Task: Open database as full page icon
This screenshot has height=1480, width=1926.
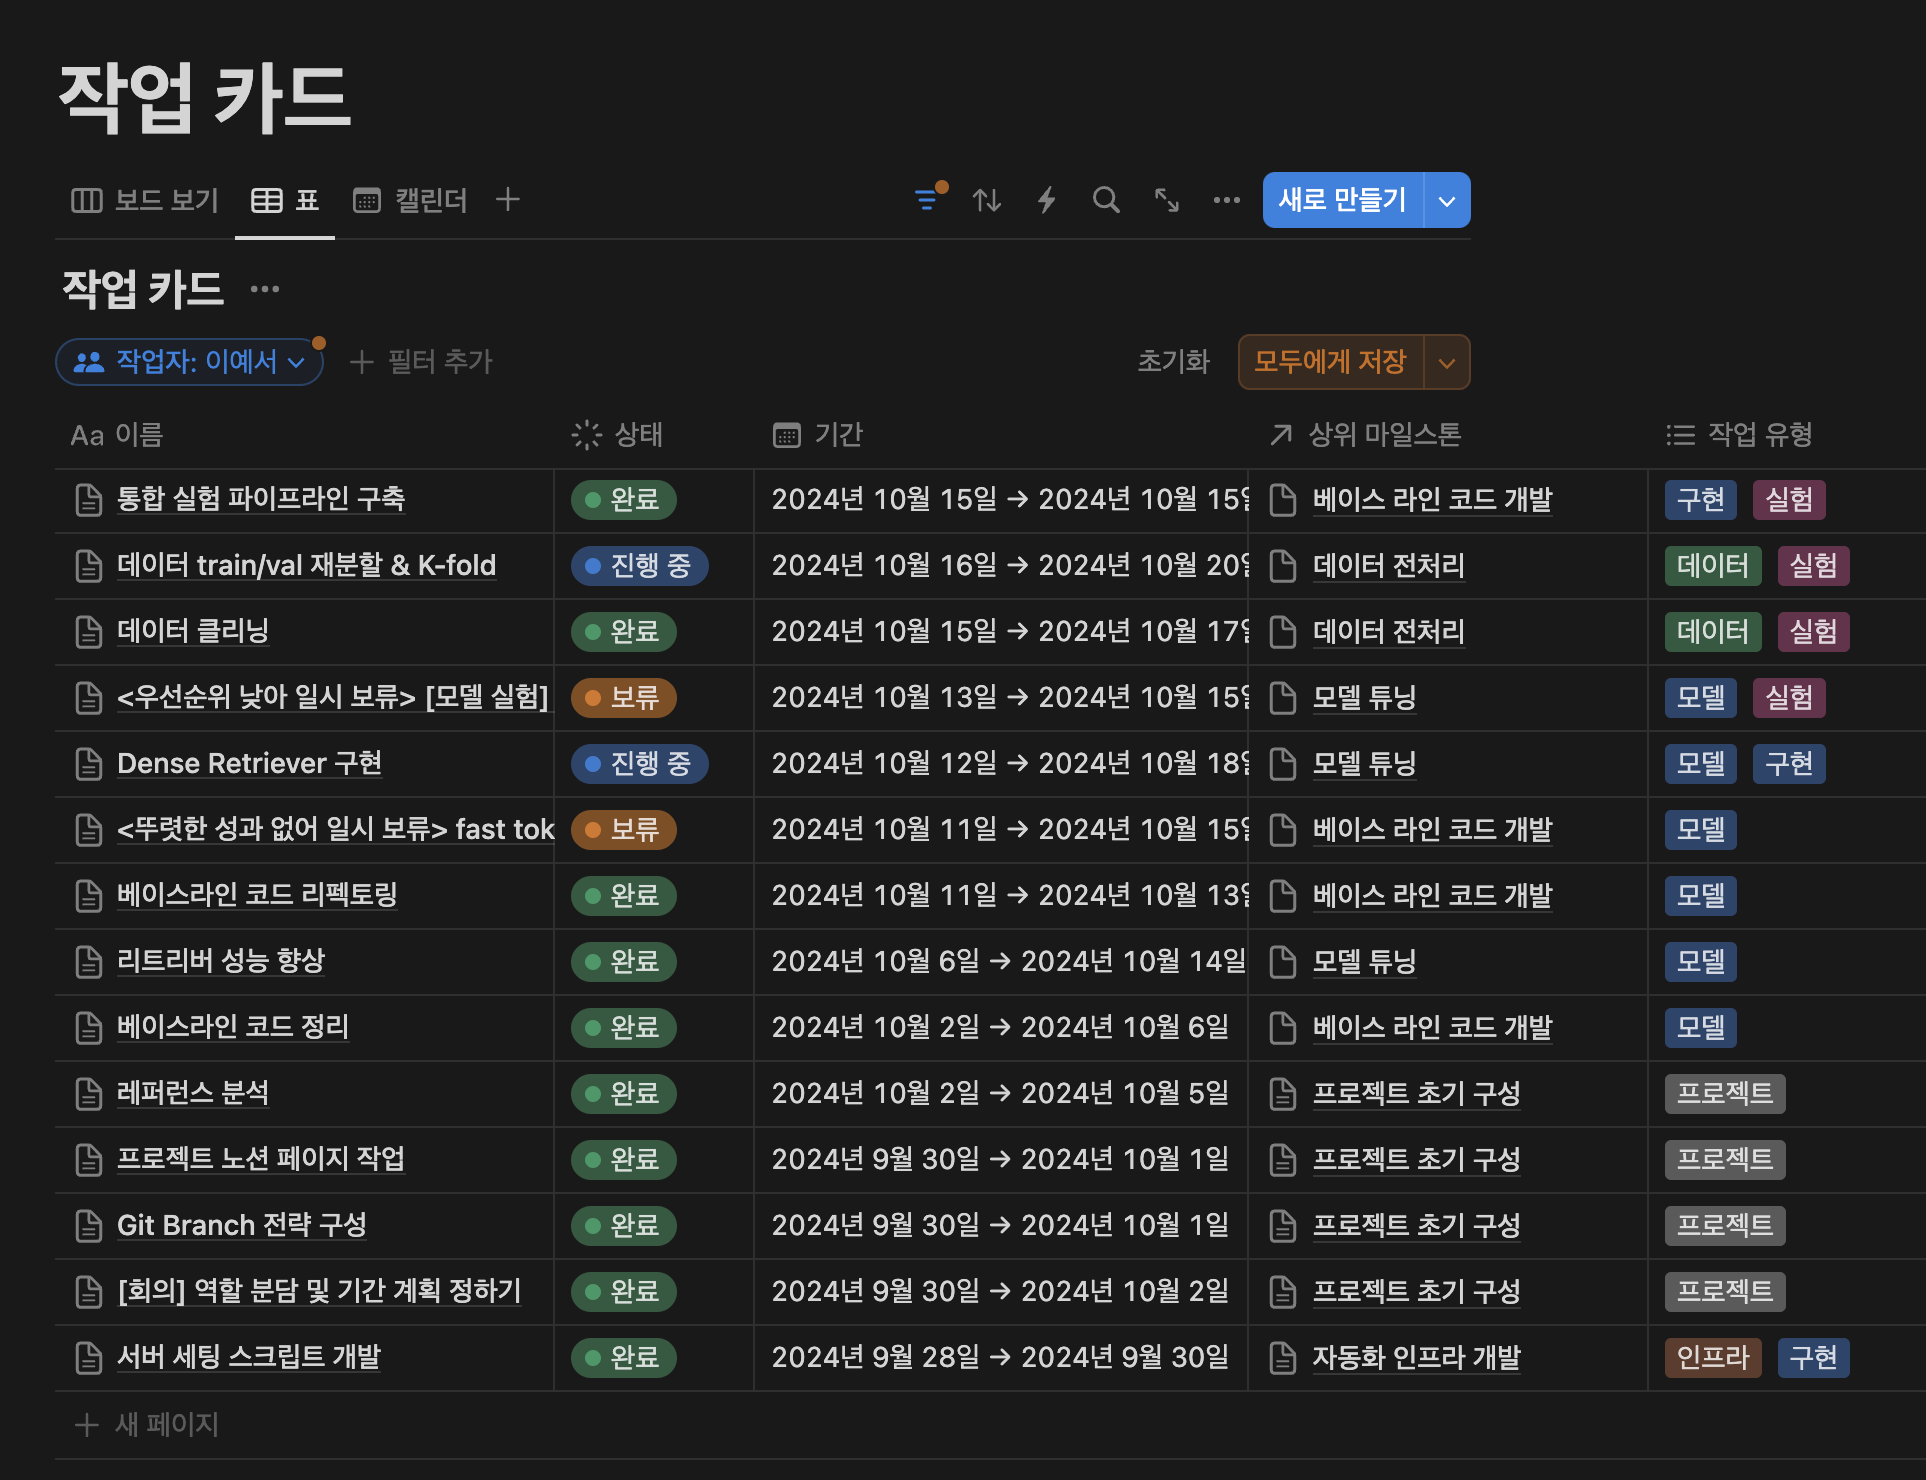Action: click(x=1167, y=200)
